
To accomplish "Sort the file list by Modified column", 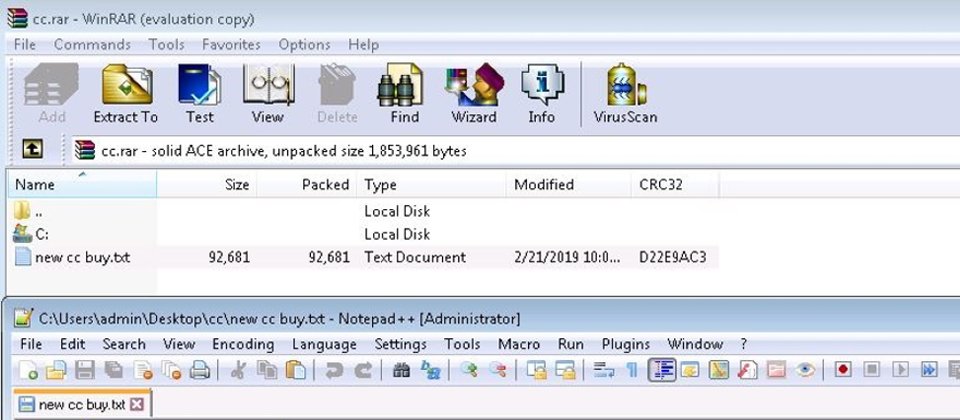I will (569, 184).
